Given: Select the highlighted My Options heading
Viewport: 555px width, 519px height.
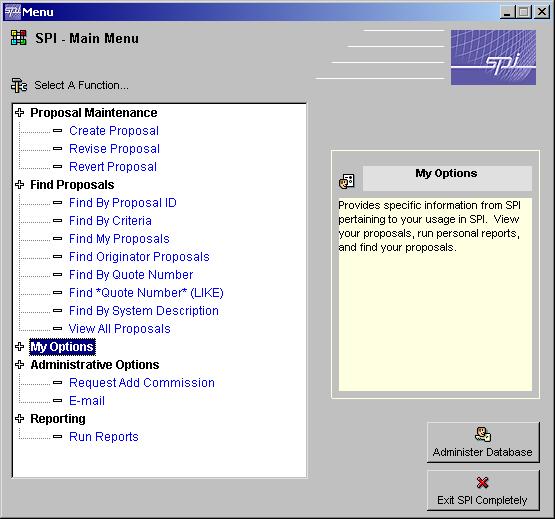Looking at the screenshot, I should (x=62, y=347).
